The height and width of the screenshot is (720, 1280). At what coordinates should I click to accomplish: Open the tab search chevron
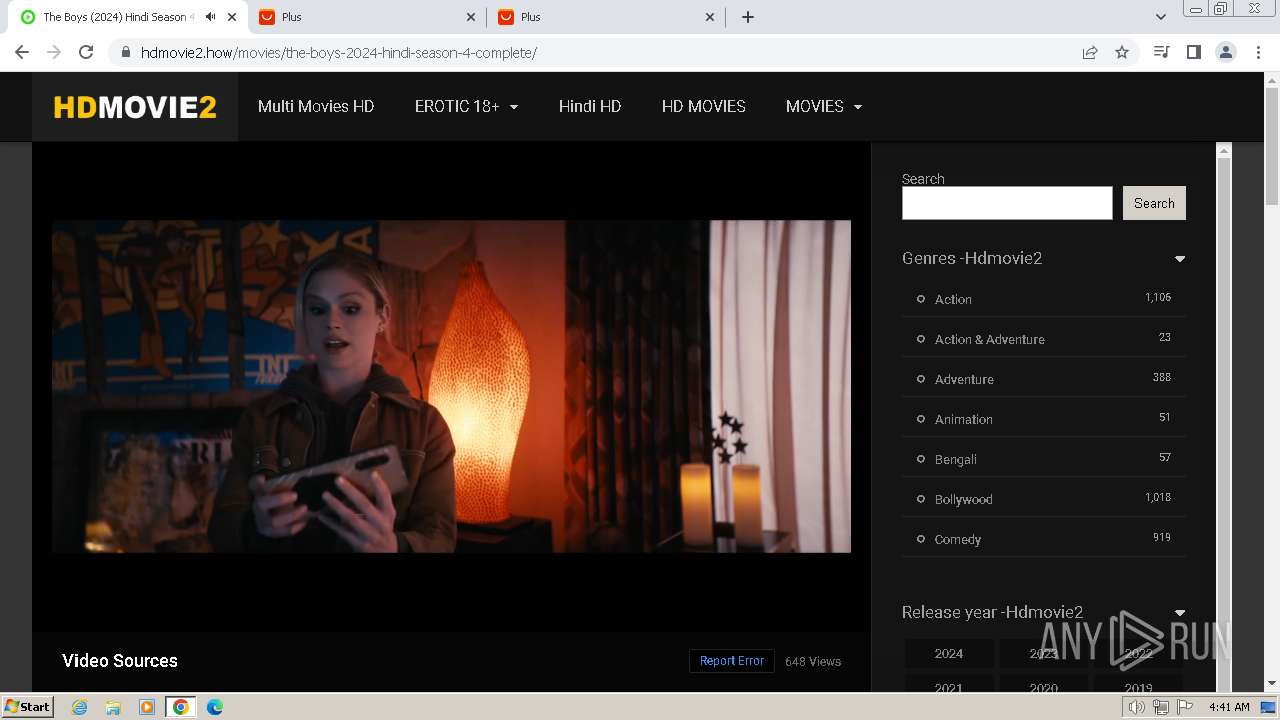pos(1160,17)
